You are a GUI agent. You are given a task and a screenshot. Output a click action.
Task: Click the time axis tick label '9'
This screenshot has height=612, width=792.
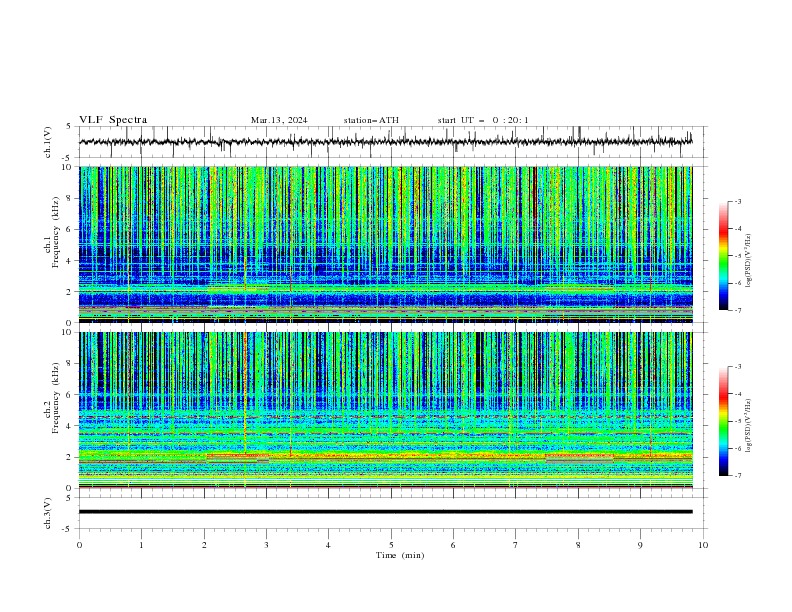click(x=640, y=545)
